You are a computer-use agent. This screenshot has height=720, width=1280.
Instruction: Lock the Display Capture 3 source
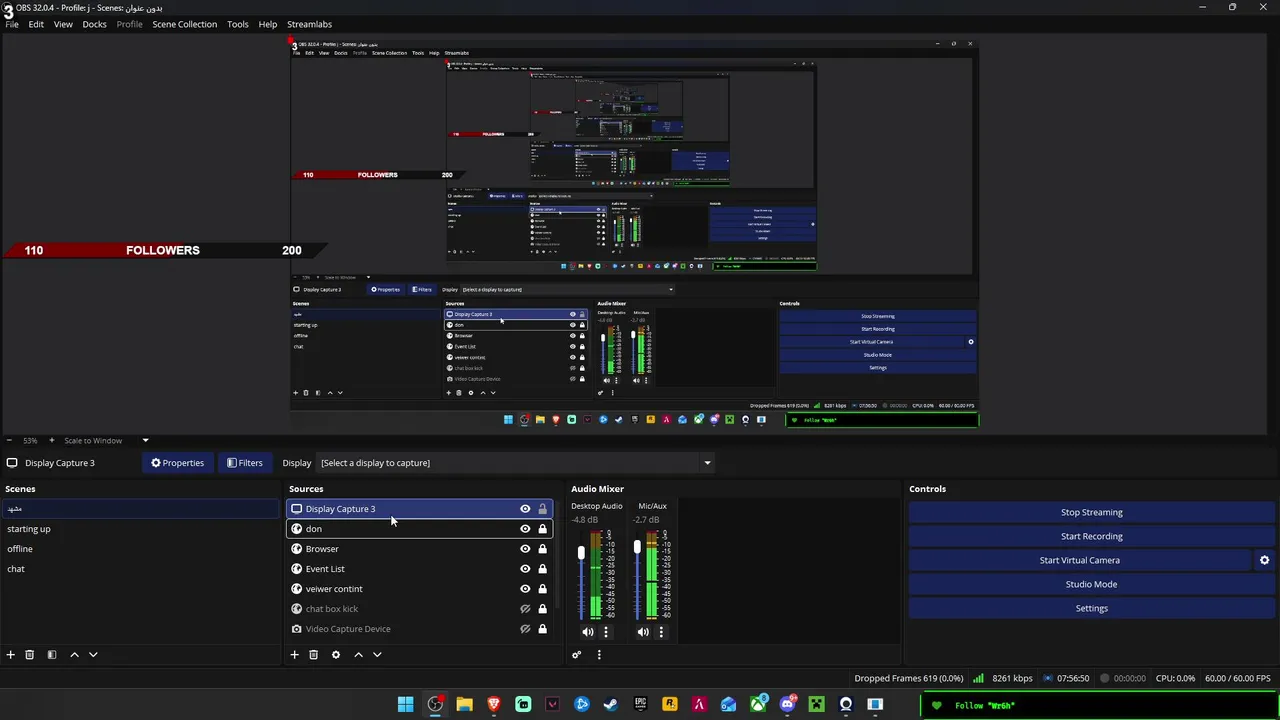coord(543,509)
